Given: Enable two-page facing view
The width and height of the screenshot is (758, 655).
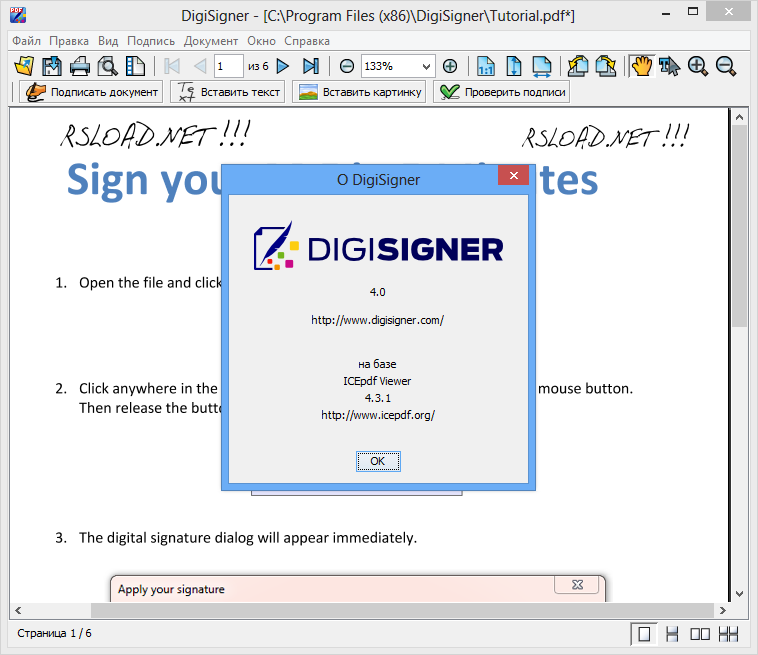Looking at the screenshot, I should 700,634.
